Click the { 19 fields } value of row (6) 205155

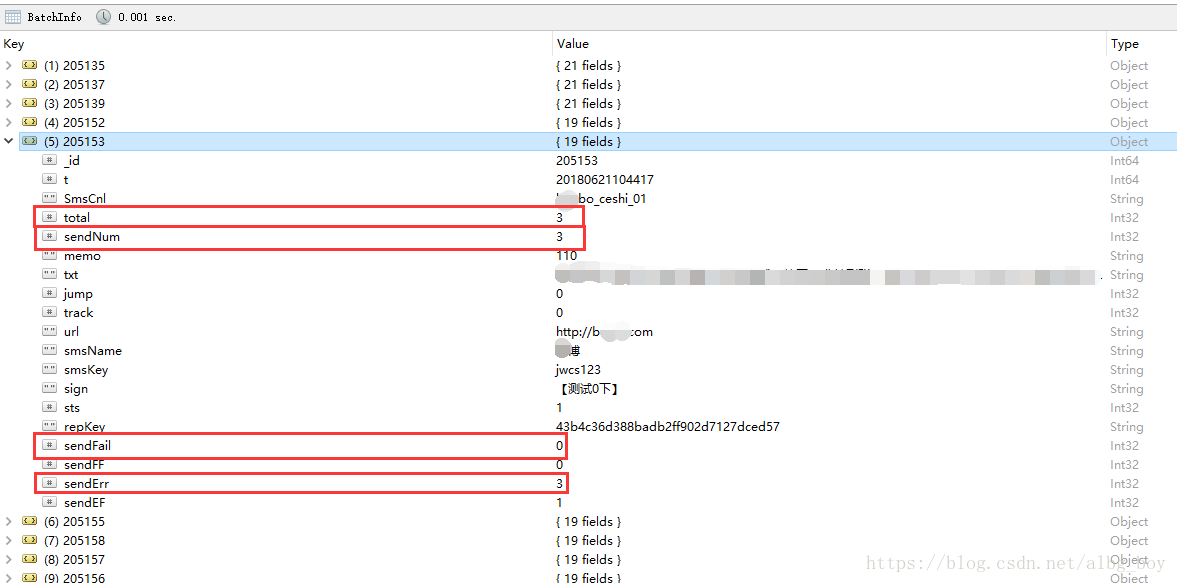click(x=588, y=521)
